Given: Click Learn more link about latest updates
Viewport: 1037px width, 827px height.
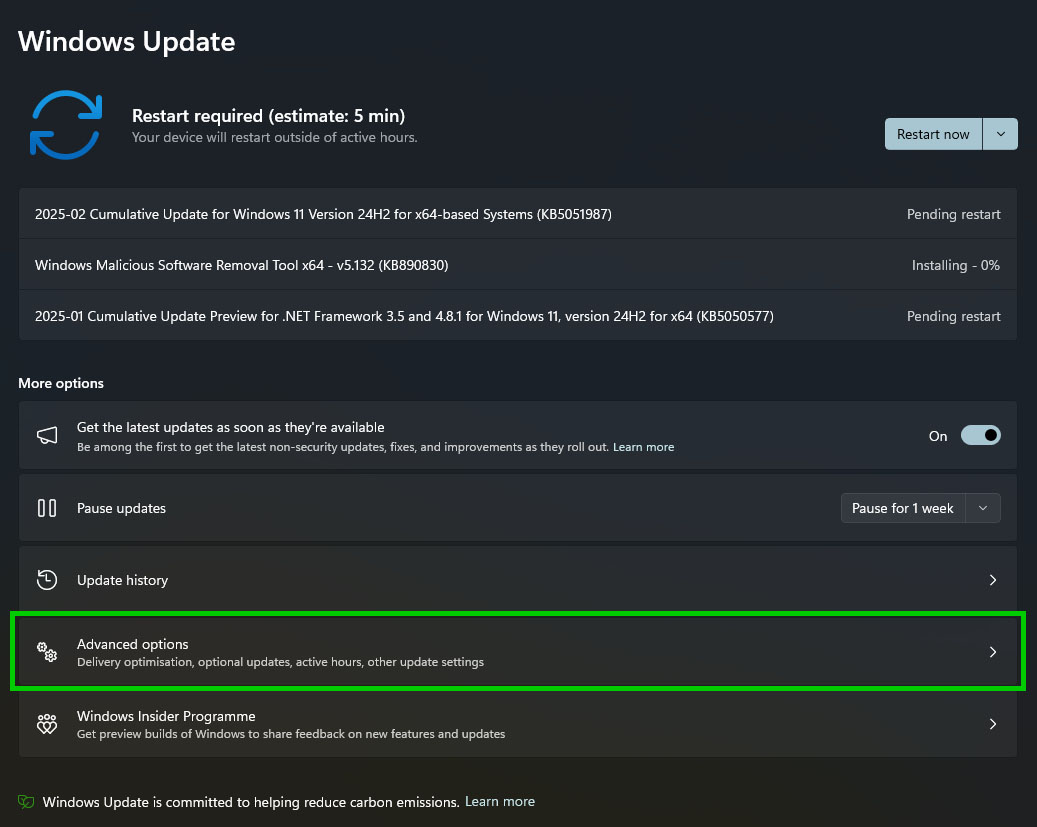Looking at the screenshot, I should tap(643, 447).
